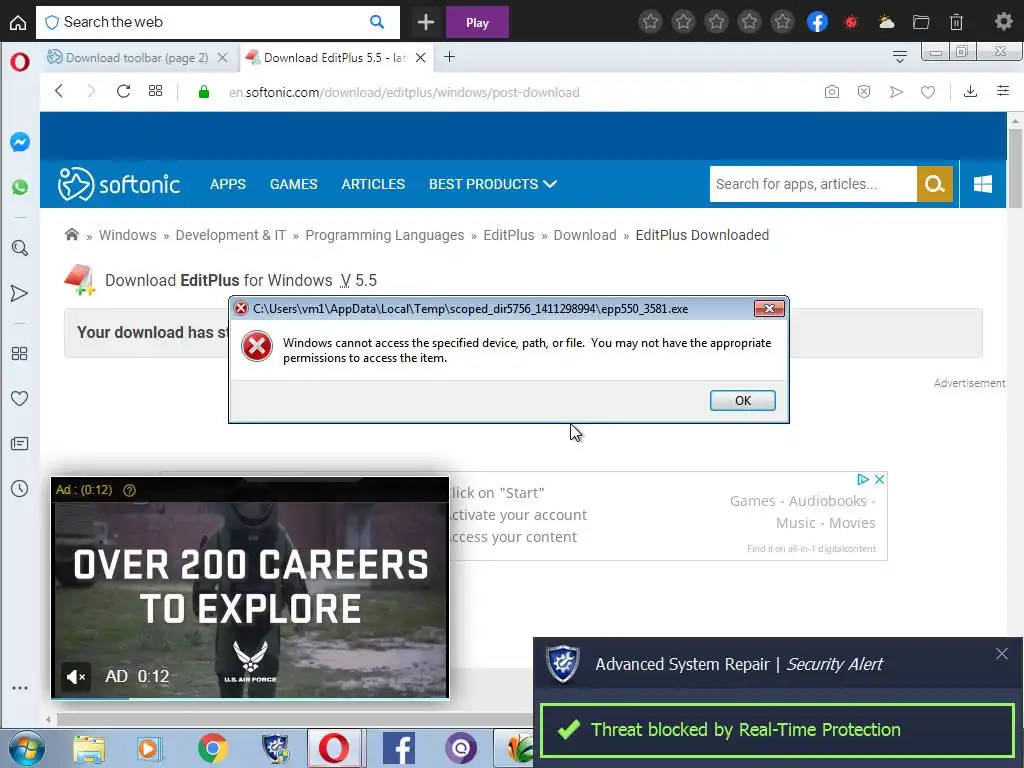Click the purple Play button
The height and width of the screenshot is (768, 1024).
[477, 22]
